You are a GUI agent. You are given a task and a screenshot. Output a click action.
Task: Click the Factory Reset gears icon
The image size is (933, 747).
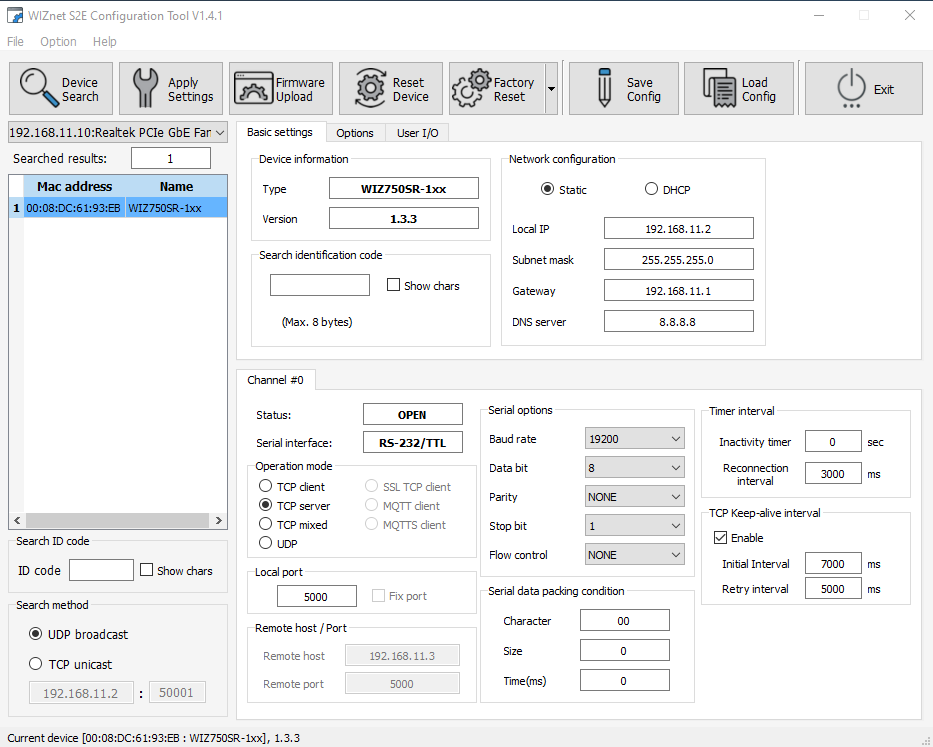point(472,88)
